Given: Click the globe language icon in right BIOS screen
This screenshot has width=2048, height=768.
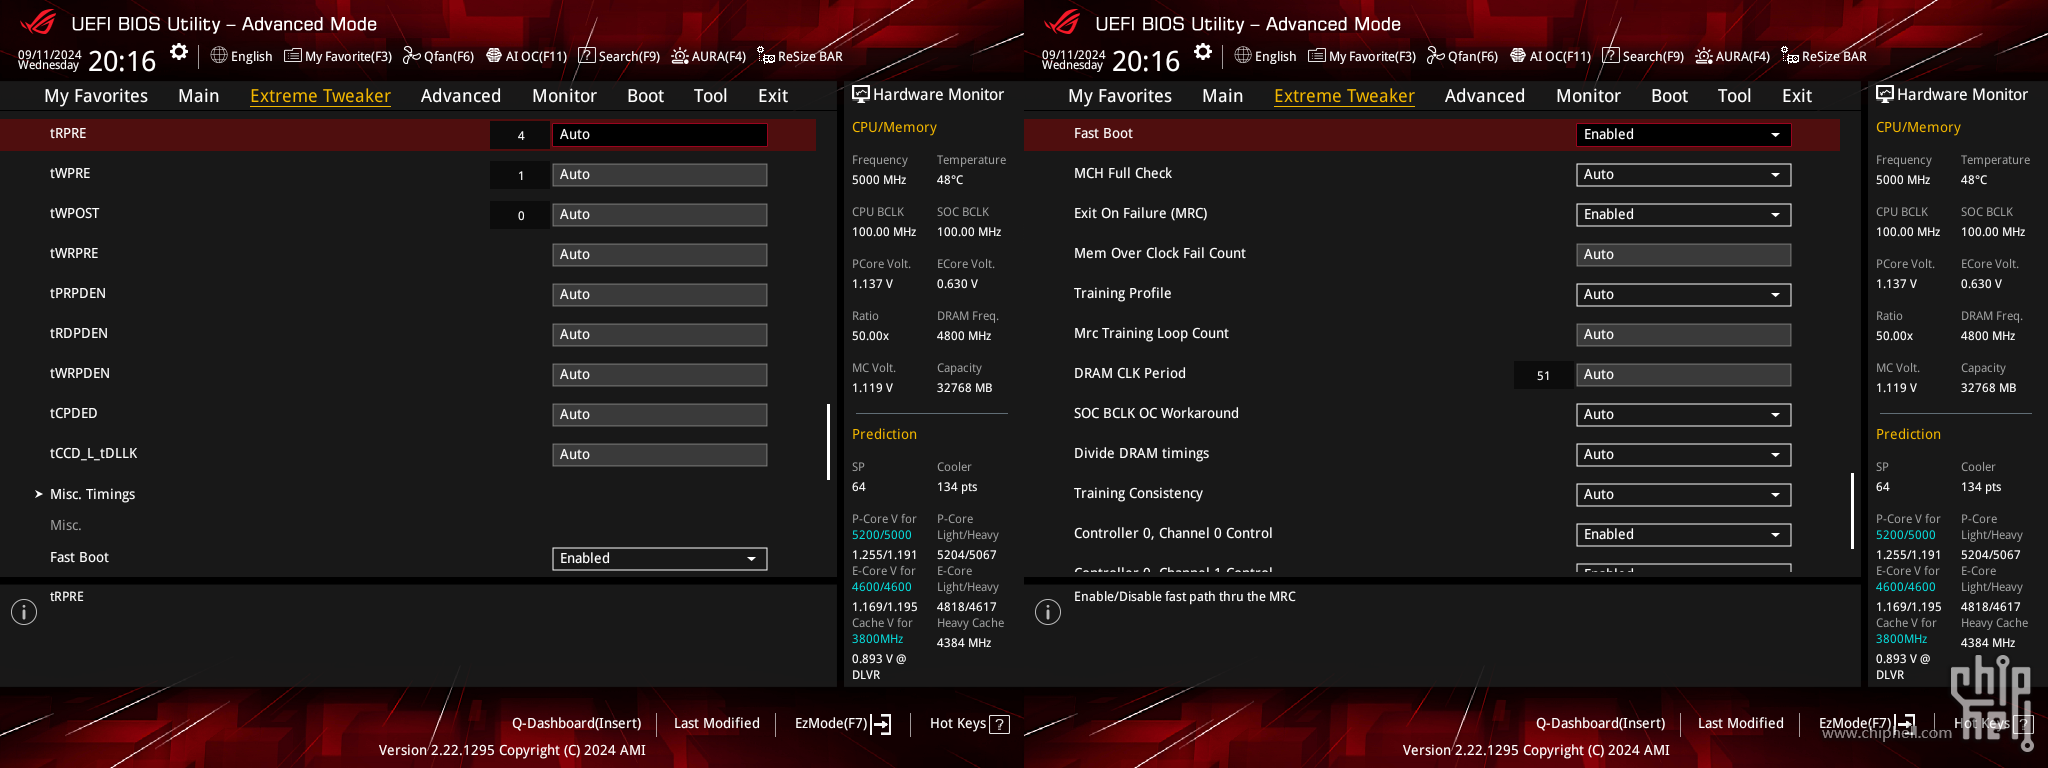Looking at the screenshot, I should (x=1243, y=55).
